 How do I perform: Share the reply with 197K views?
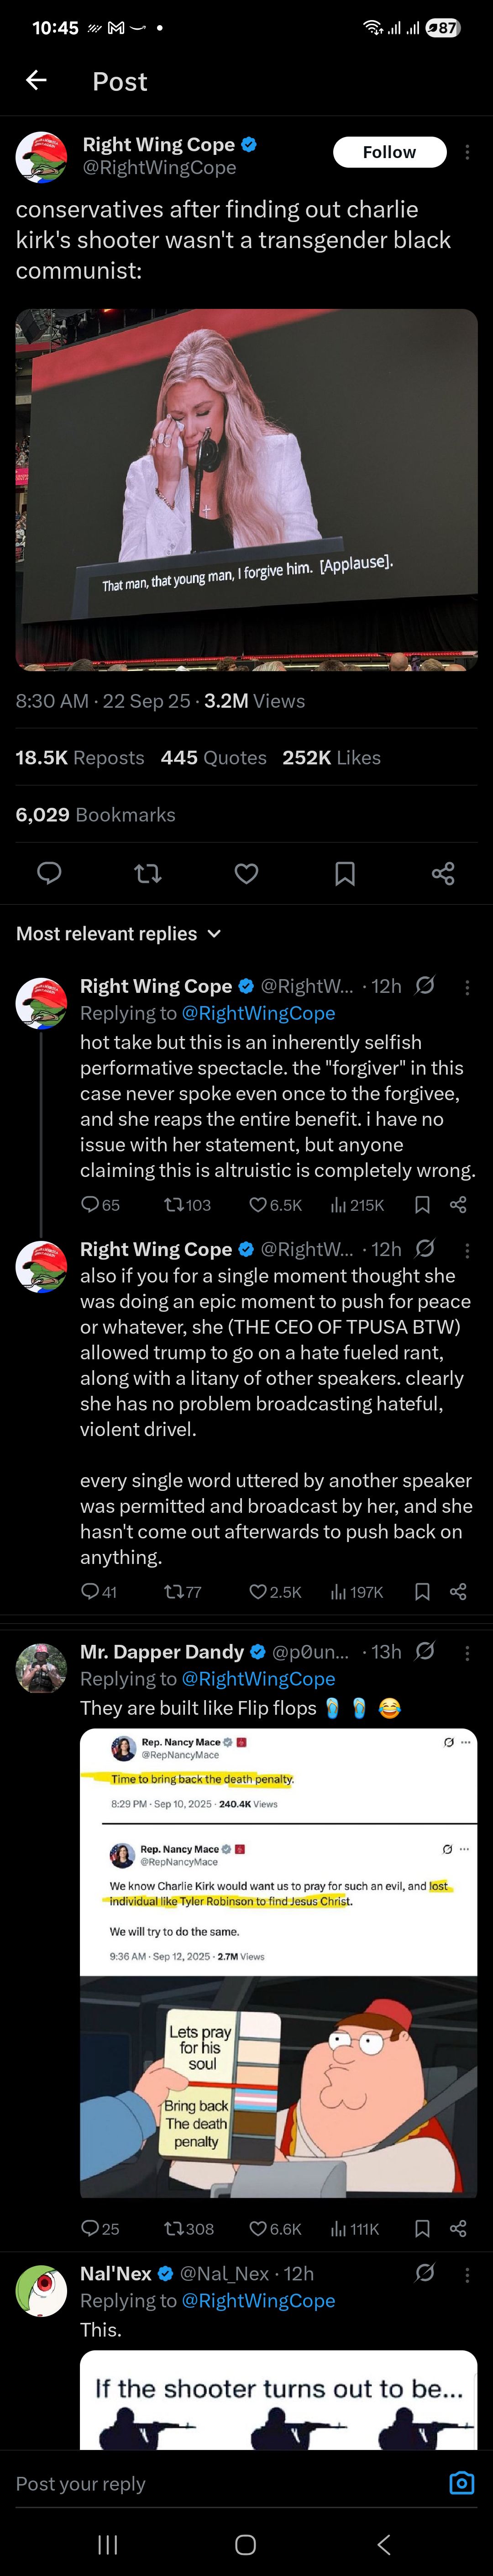(458, 1591)
